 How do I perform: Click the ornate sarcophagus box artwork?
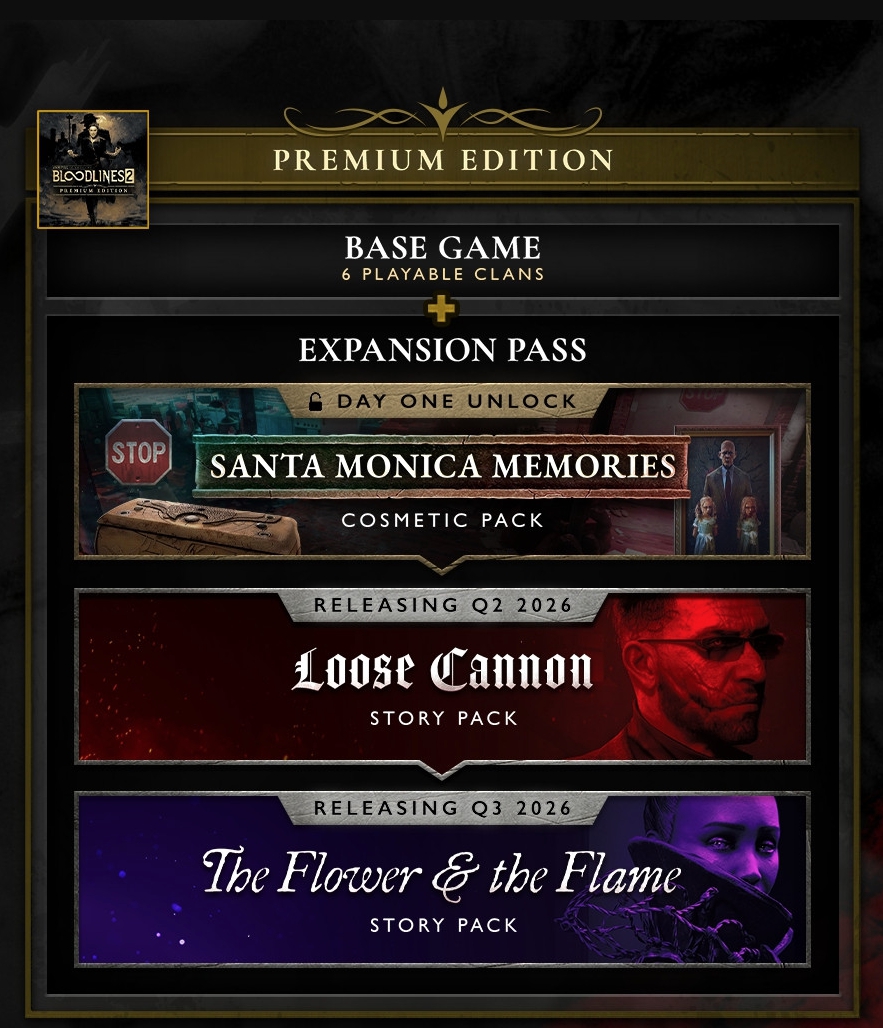pos(197,527)
